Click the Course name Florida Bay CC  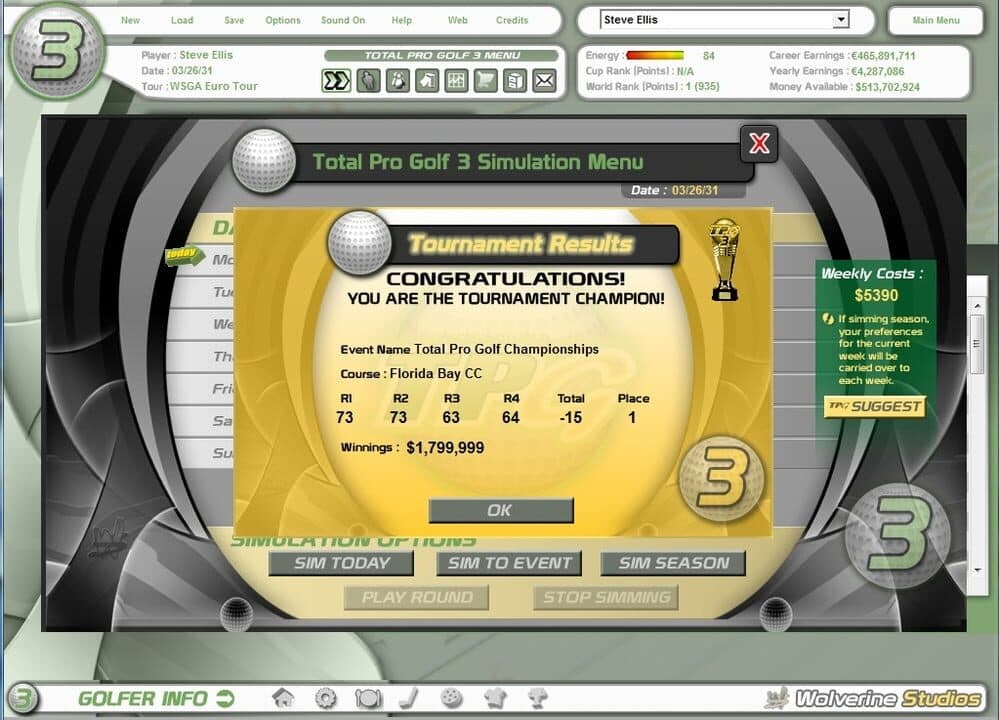point(436,373)
